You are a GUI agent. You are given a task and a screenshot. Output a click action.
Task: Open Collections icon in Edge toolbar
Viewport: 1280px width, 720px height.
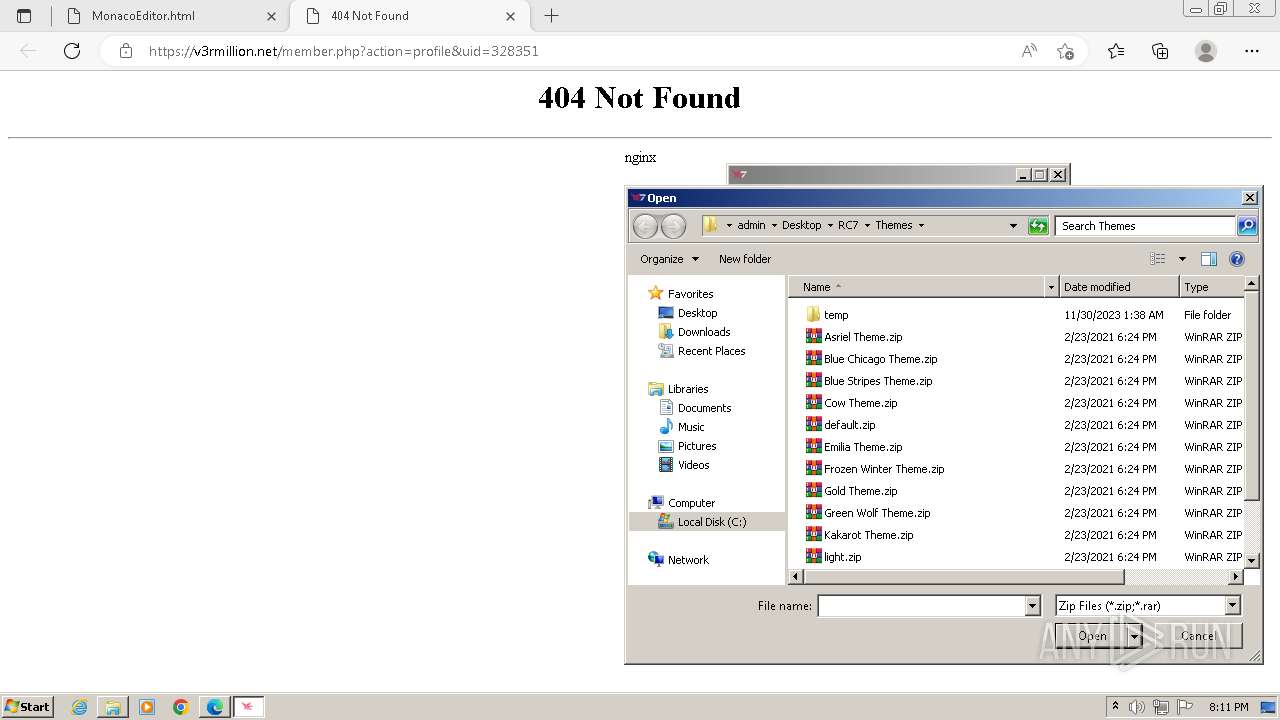click(1160, 51)
